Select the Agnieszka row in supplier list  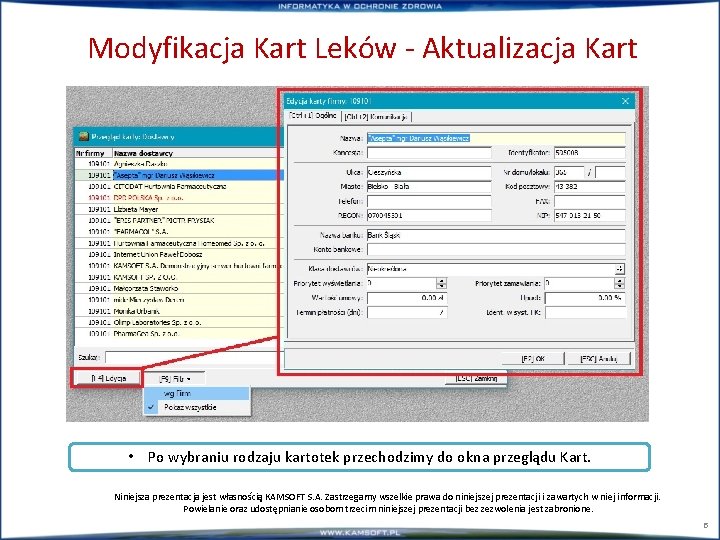pos(179,164)
